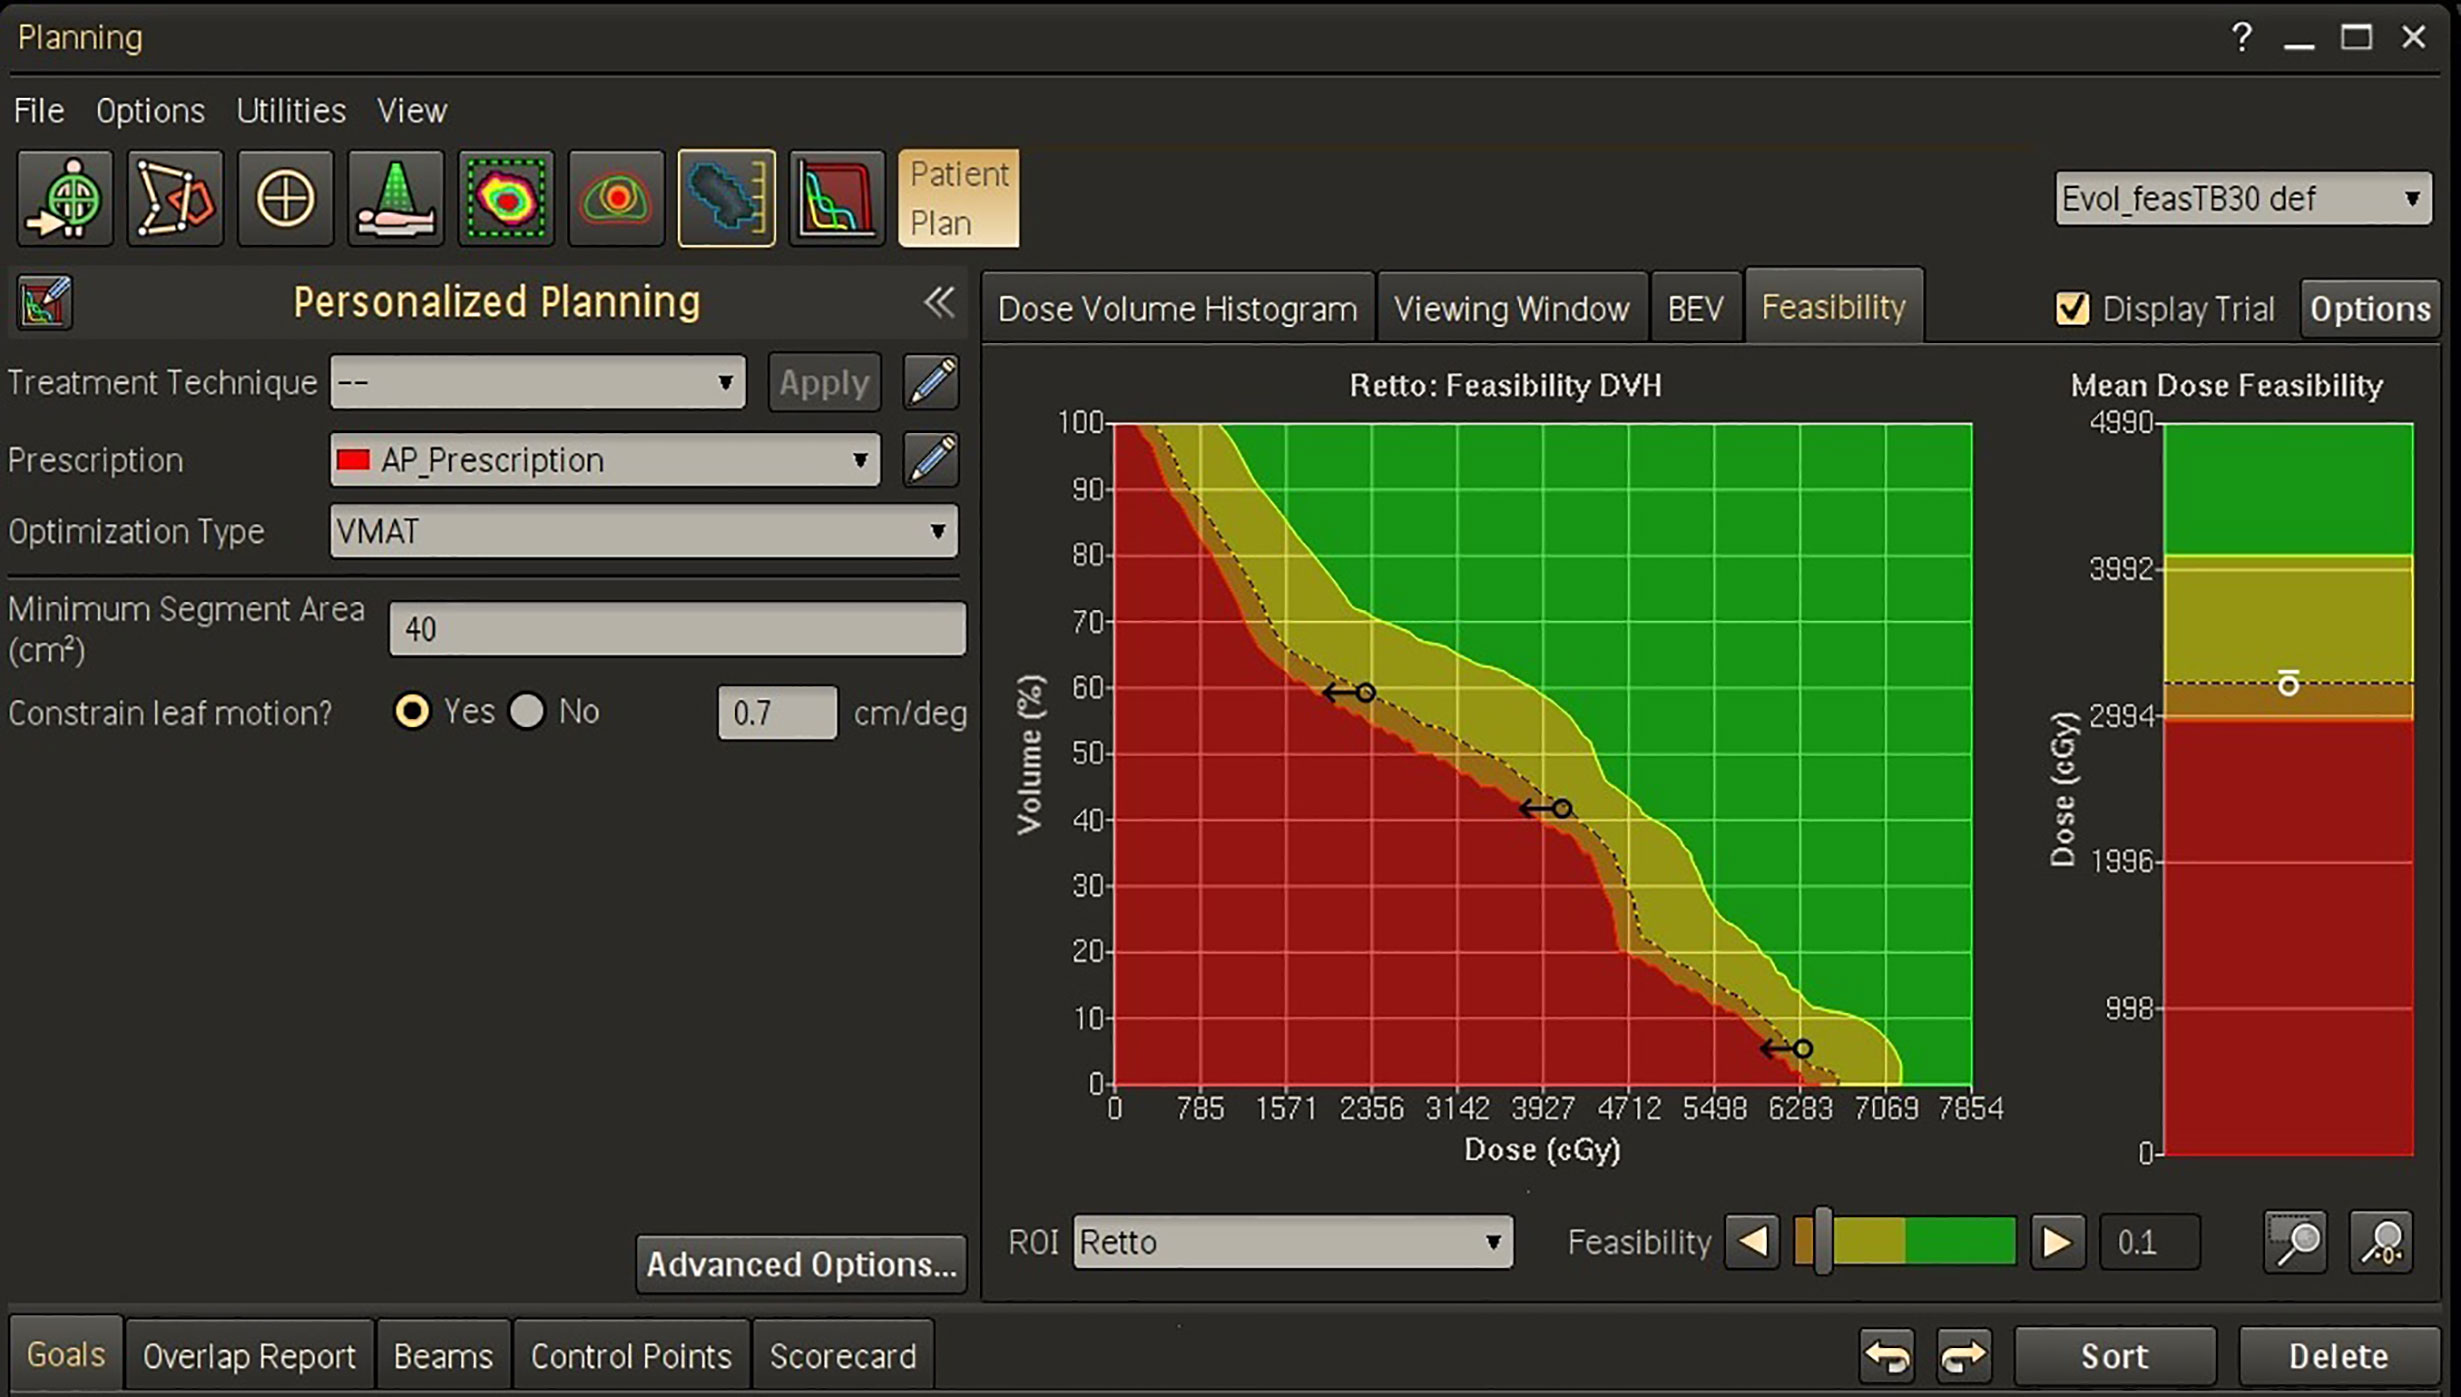Switch to Viewing Window tab
The width and height of the screenshot is (2461, 1397).
1511,308
